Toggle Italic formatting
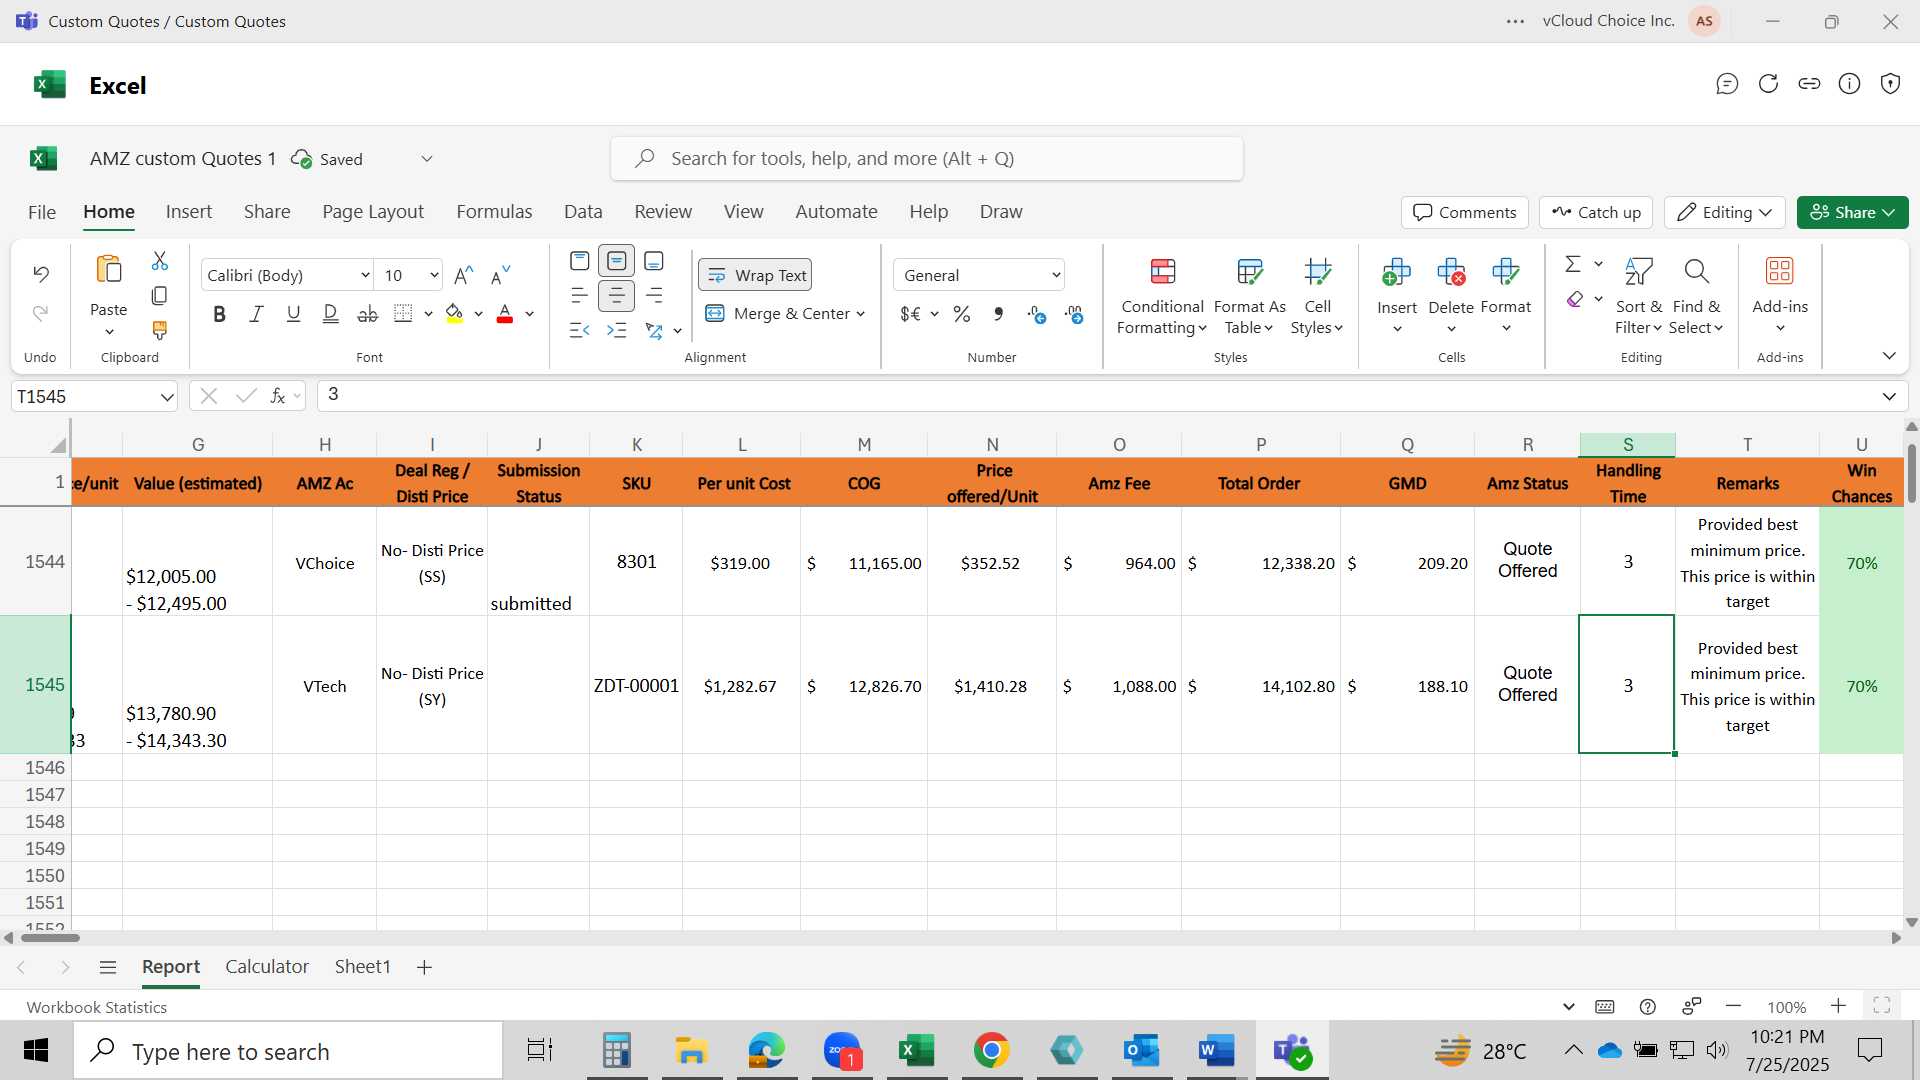This screenshot has width=1920, height=1080. click(256, 314)
